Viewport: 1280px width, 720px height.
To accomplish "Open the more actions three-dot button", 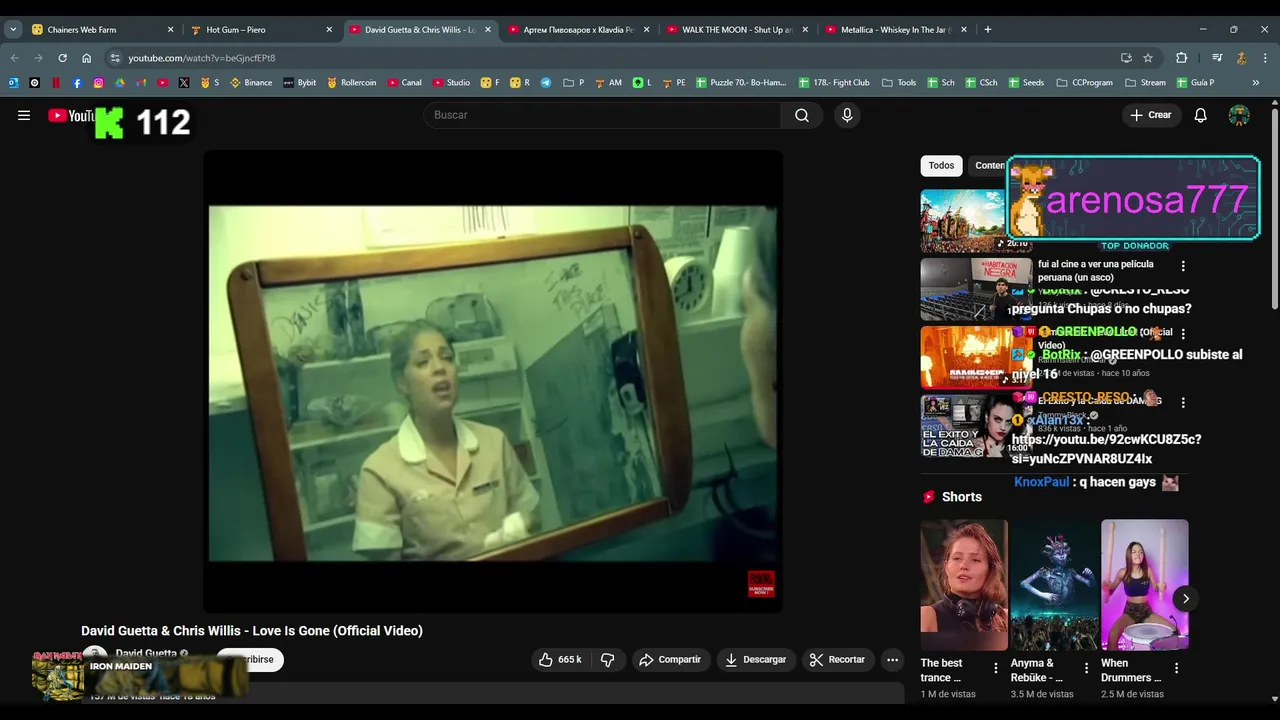I will point(892,660).
